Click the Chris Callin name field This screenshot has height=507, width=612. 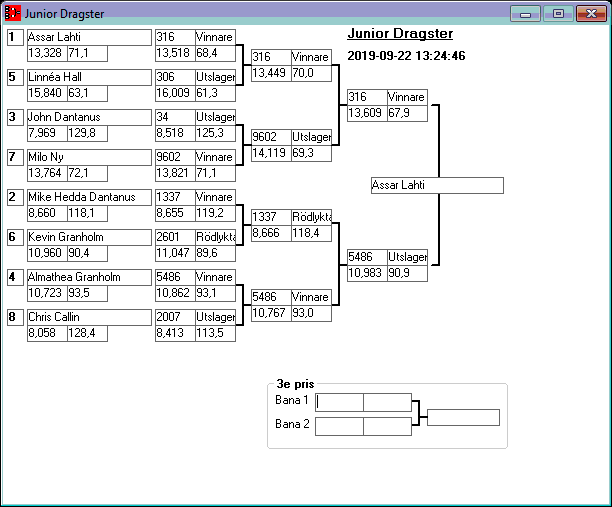pyautogui.click(x=88, y=317)
